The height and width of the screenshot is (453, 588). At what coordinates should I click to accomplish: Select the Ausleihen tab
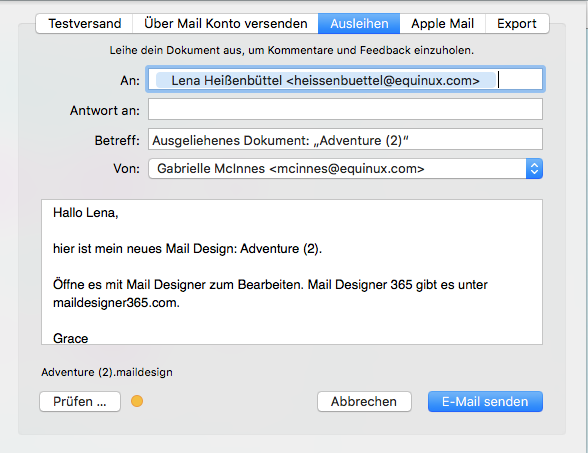click(359, 24)
